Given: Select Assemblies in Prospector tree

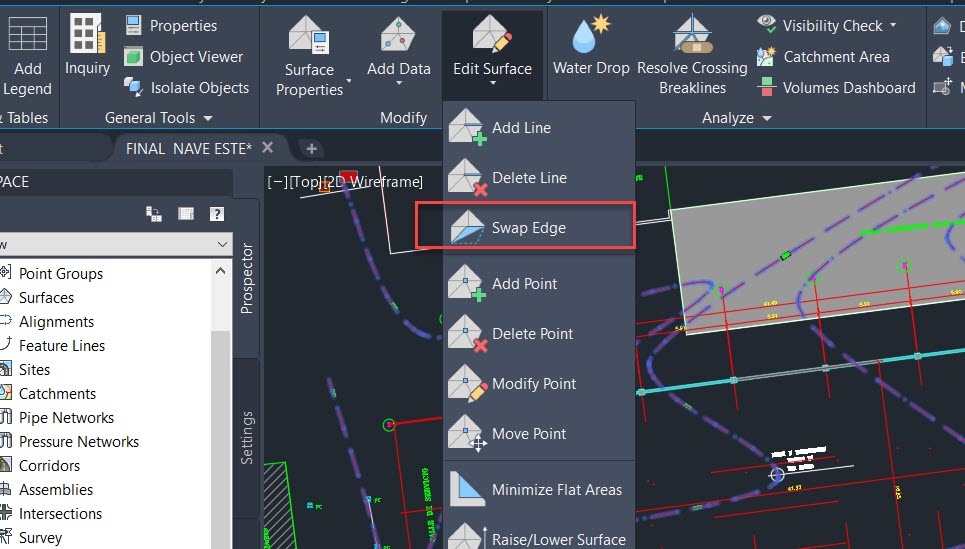Looking at the screenshot, I should click(x=56, y=489).
